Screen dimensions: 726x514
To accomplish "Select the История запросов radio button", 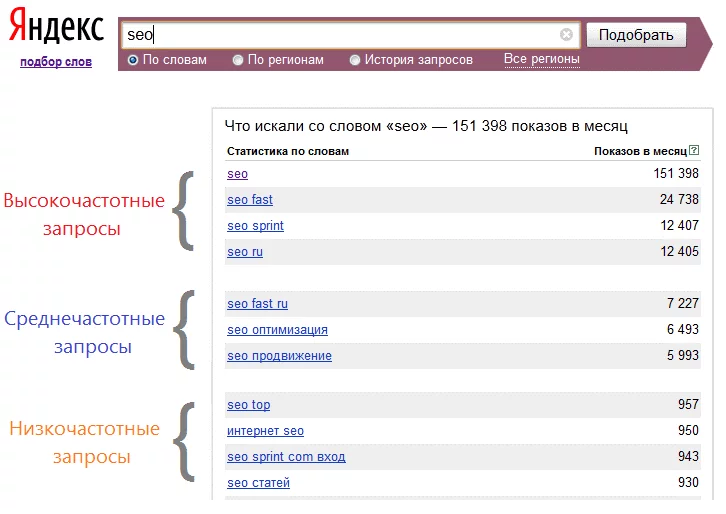I will point(355,60).
